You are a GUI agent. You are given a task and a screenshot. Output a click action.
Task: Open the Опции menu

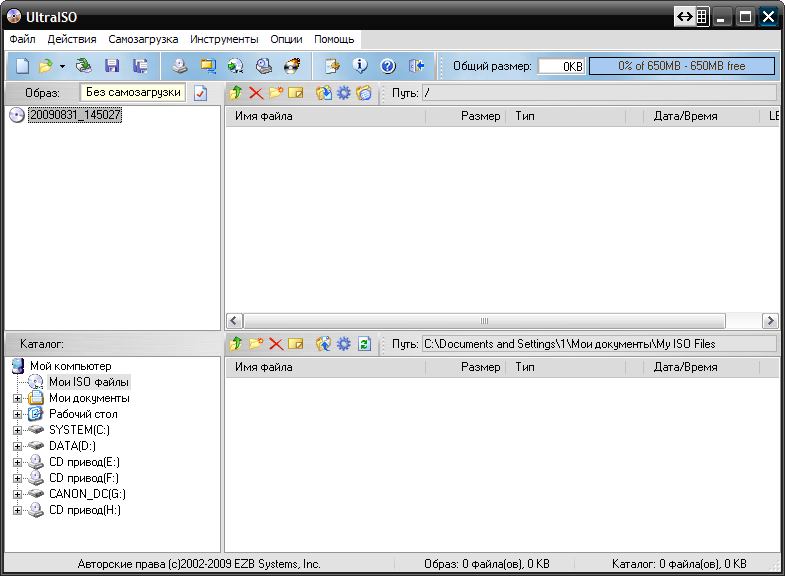point(286,39)
